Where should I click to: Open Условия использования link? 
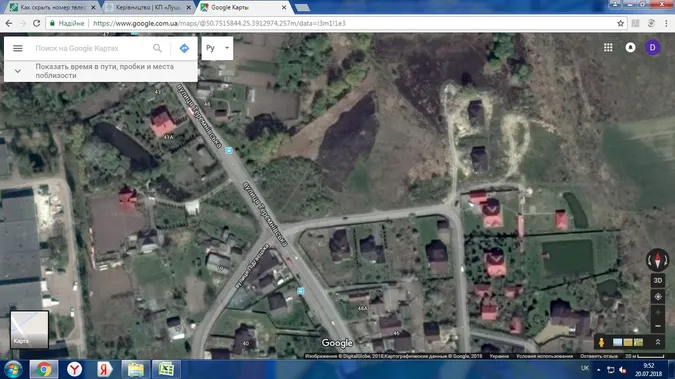[x=544, y=356]
